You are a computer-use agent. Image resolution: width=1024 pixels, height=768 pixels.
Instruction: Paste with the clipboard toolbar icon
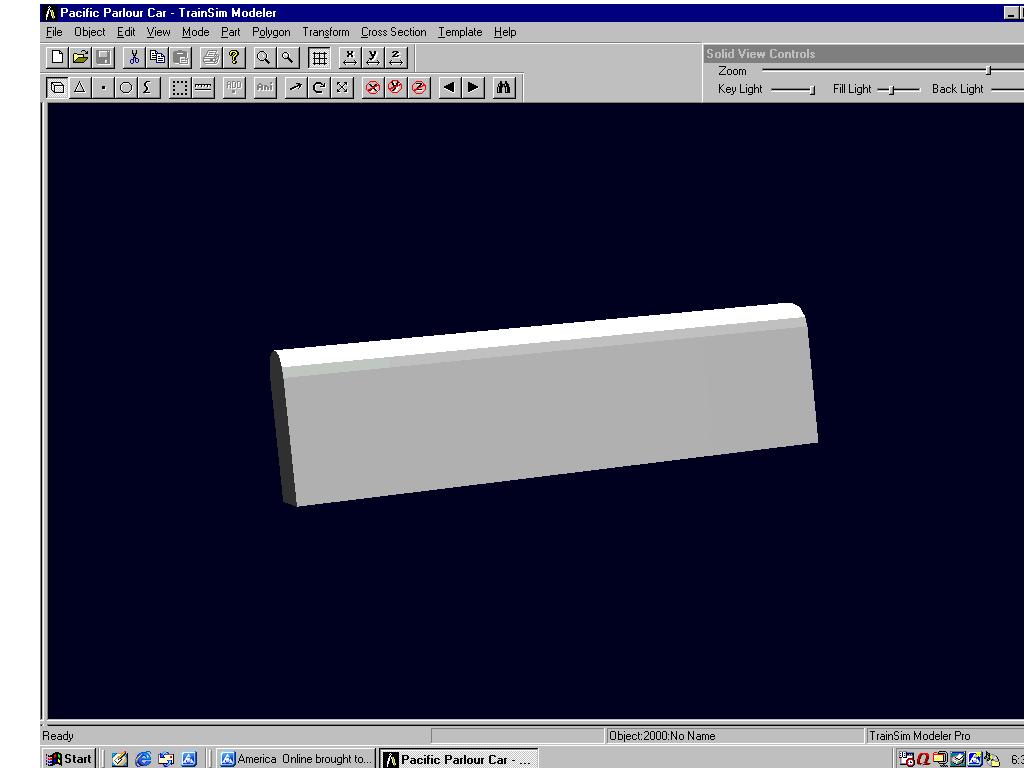coord(180,57)
